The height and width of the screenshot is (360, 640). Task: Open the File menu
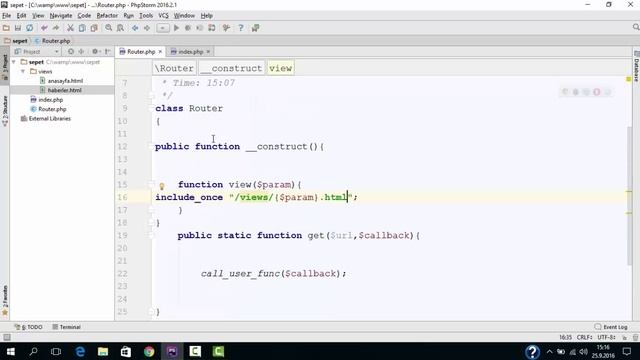[7, 16]
